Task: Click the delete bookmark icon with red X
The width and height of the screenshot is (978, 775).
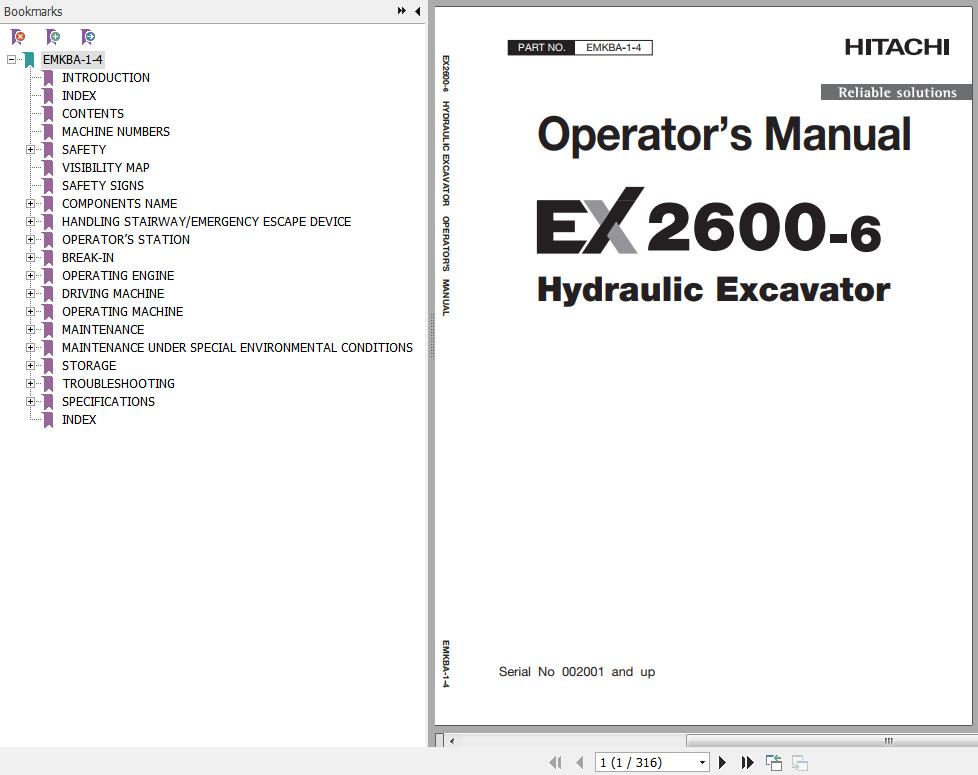Action: coord(19,37)
